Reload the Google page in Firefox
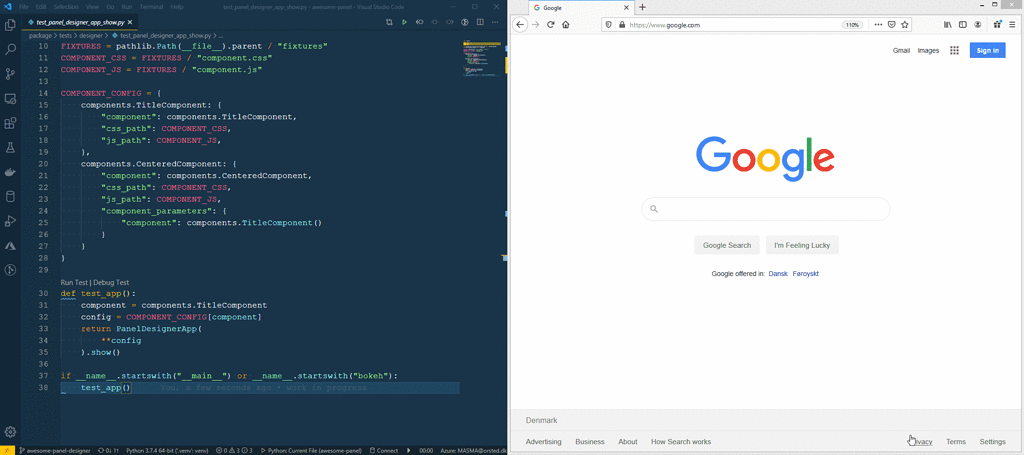 tap(550, 24)
